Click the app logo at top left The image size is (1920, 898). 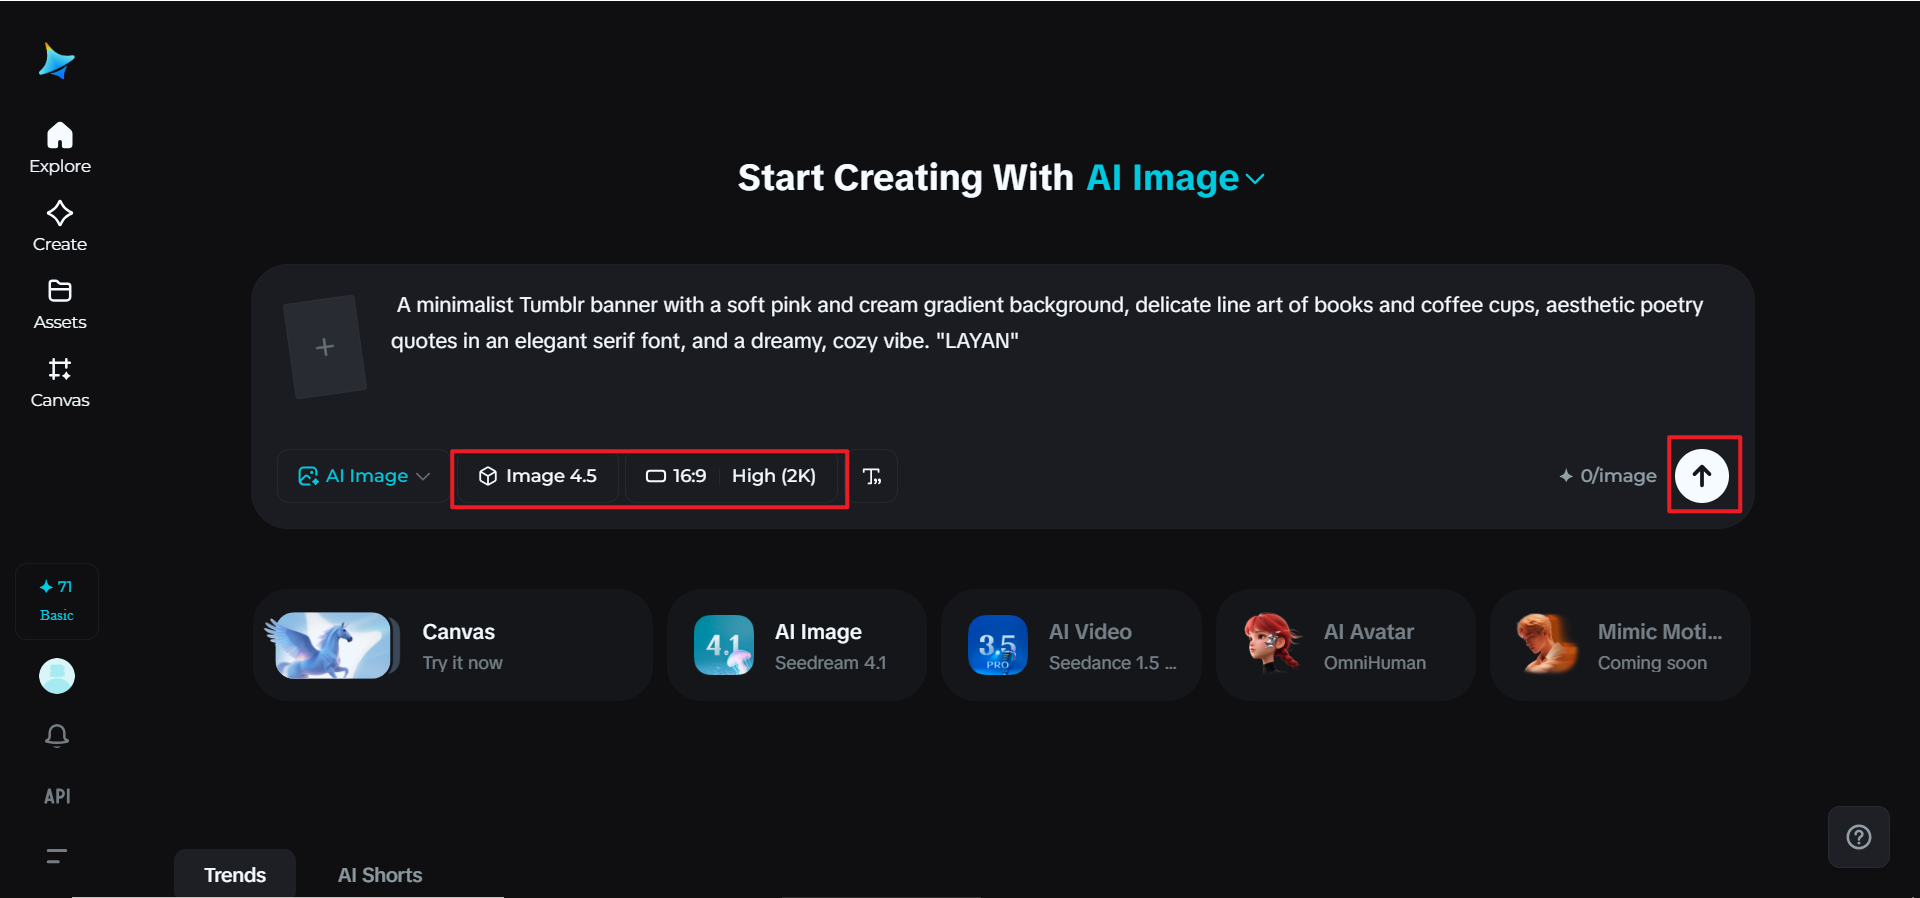pos(57,61)
